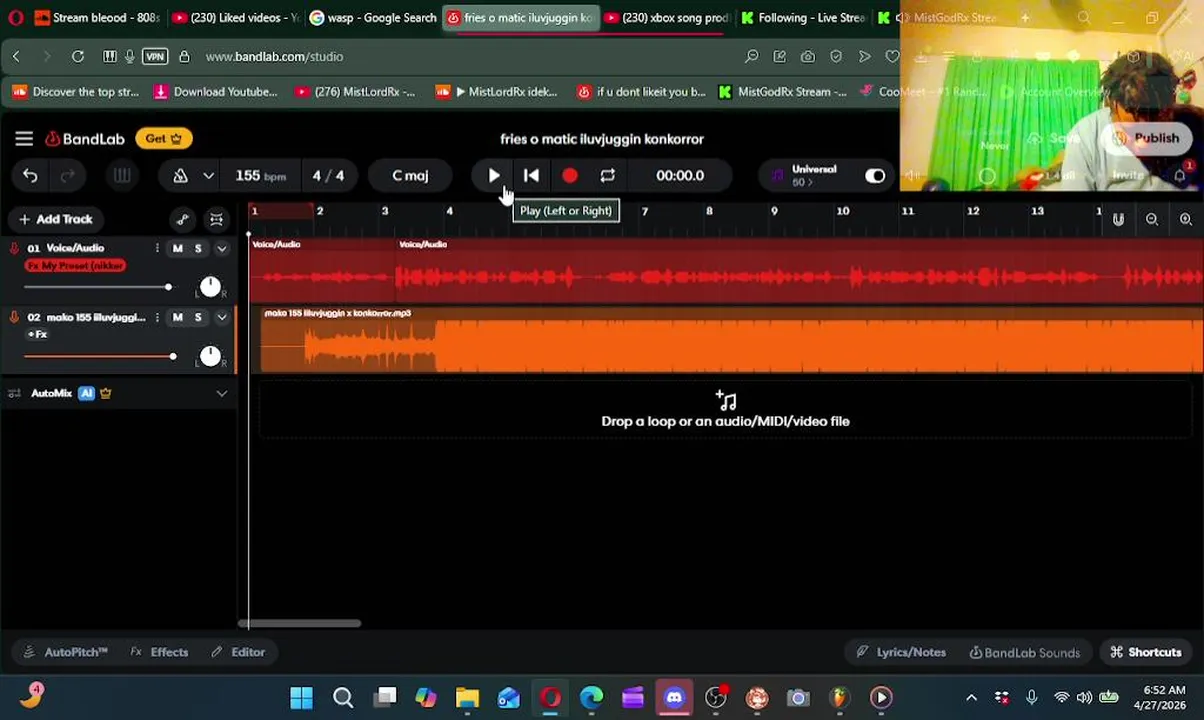Toggle cycle loop mode

click(x=607, y=176)
